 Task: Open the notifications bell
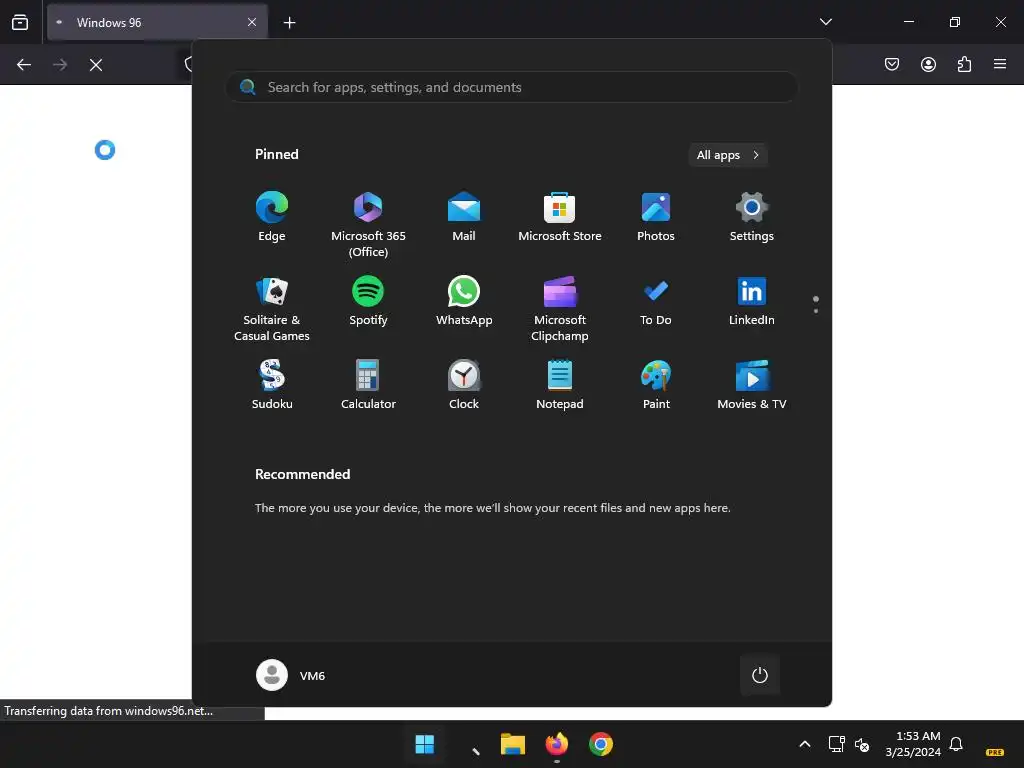pos(956,744)
